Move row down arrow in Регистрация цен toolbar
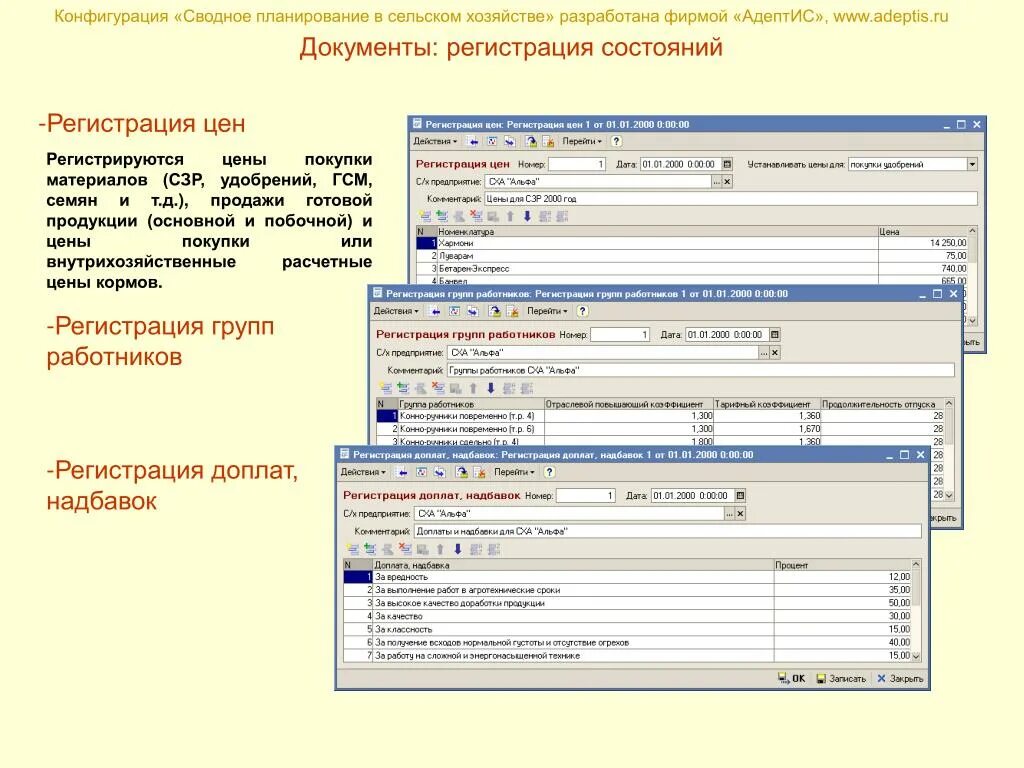Viewport: 1024px width, 768px height. coord(527,216)
